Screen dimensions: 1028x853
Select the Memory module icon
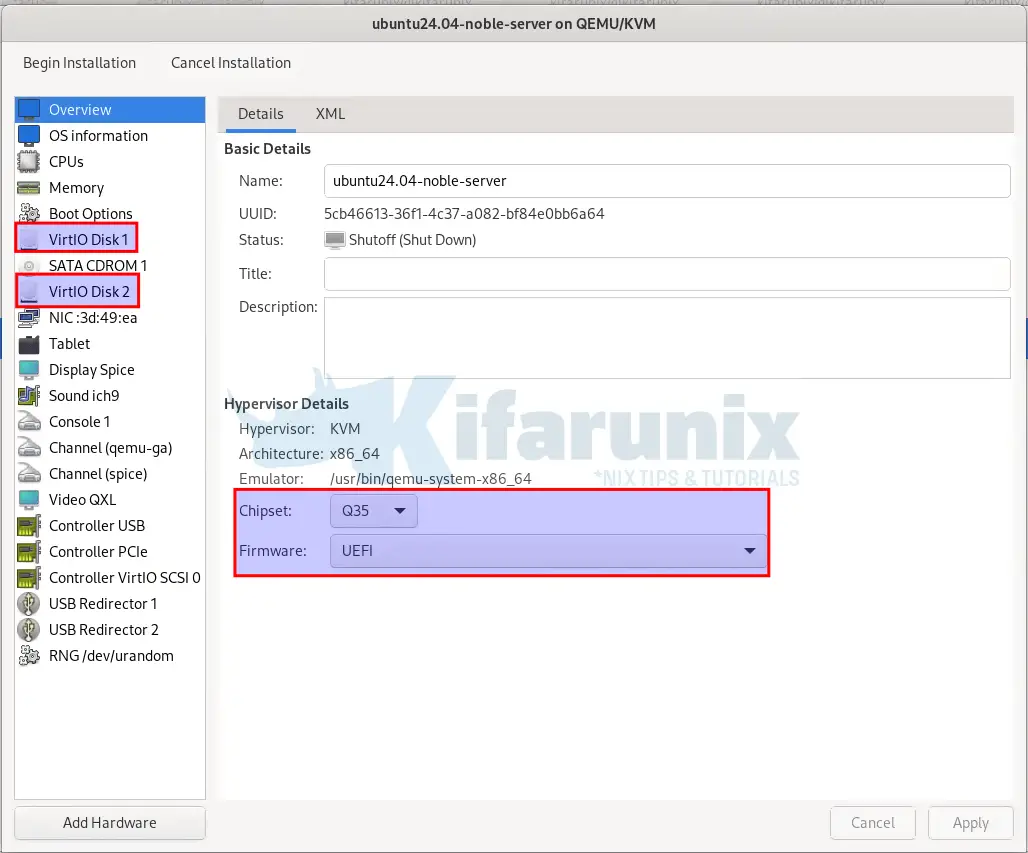[29, 188]
